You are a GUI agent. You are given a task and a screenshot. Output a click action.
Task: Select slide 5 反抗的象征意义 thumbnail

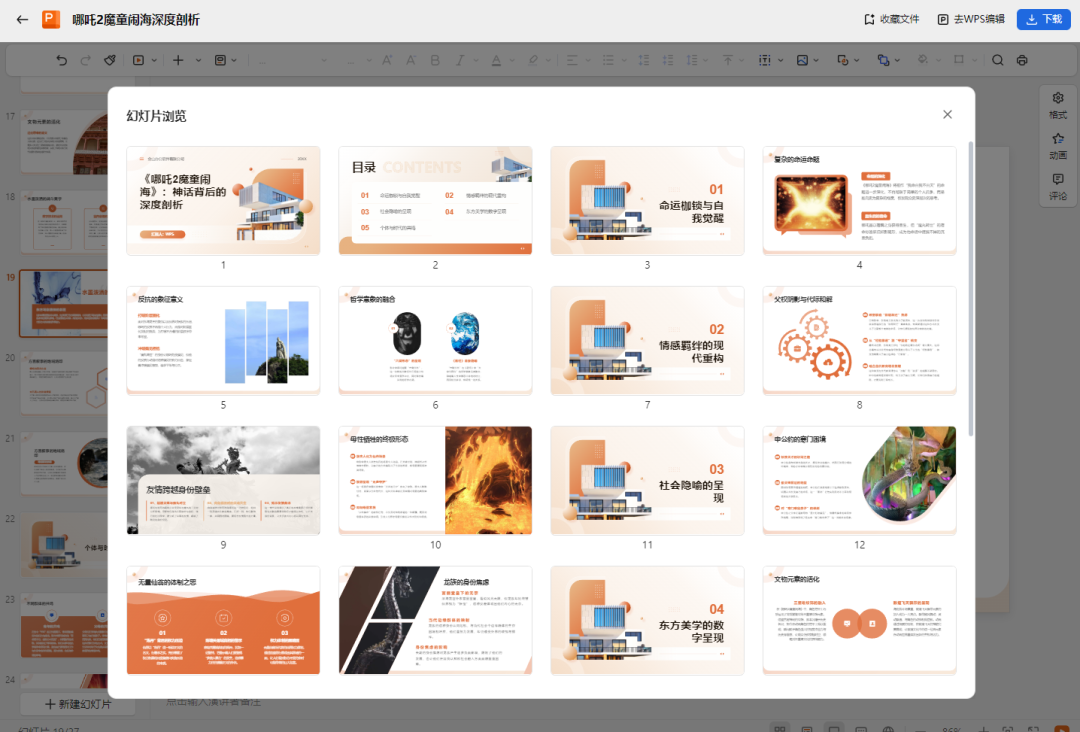pos(223,341)
